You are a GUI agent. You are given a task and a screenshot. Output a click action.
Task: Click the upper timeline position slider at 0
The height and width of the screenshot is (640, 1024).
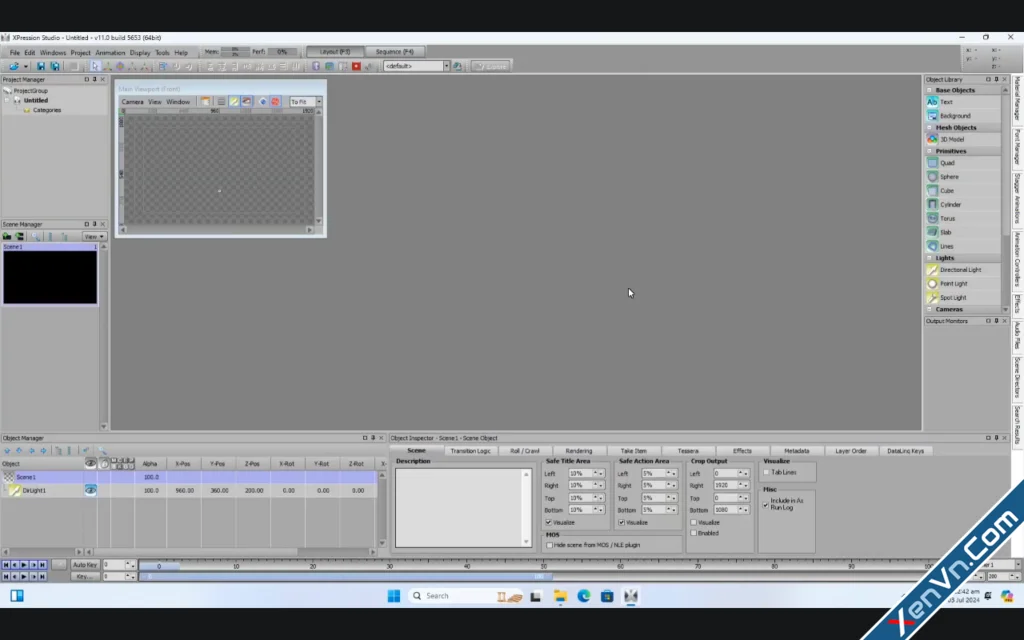pyautogui.click(x=159, y=566)
